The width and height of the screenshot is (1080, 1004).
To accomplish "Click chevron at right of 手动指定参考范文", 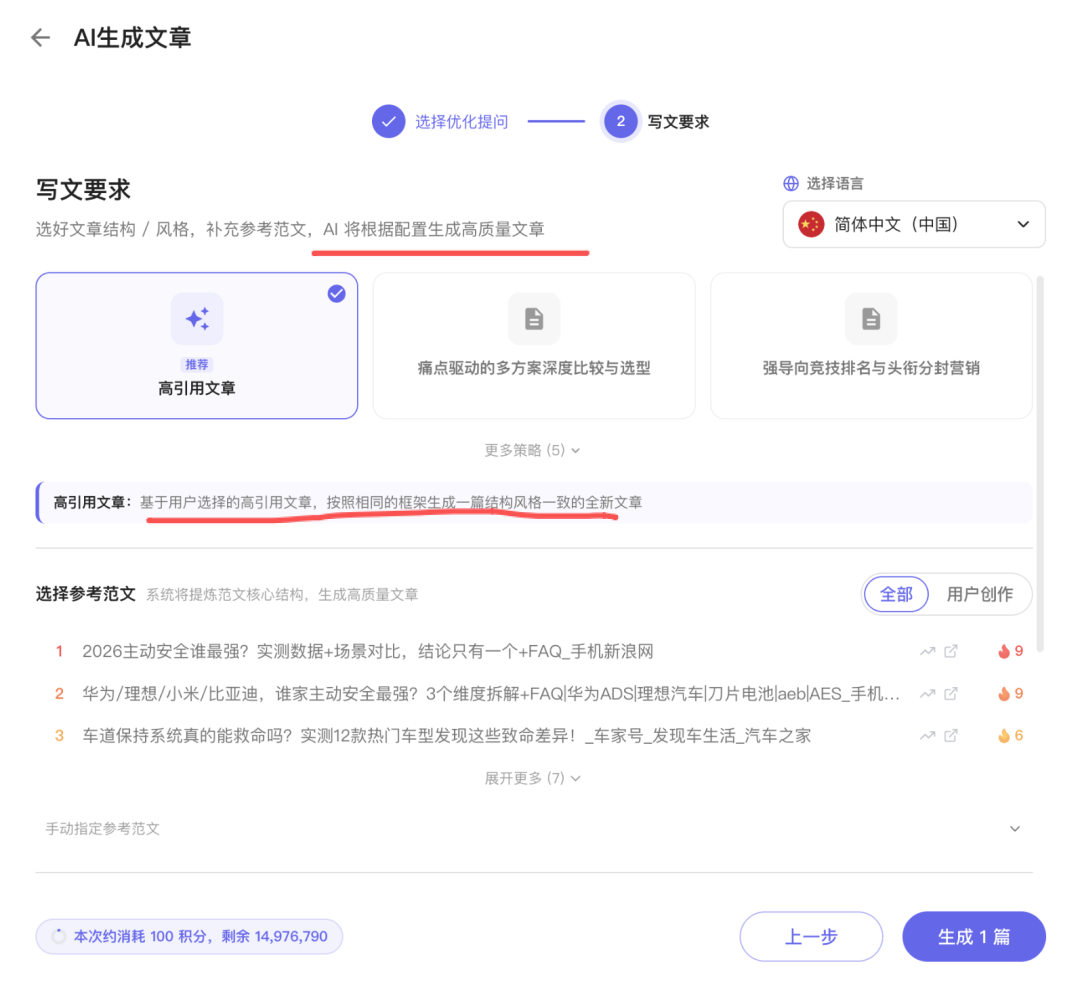I will click(x=1015, y=828).
